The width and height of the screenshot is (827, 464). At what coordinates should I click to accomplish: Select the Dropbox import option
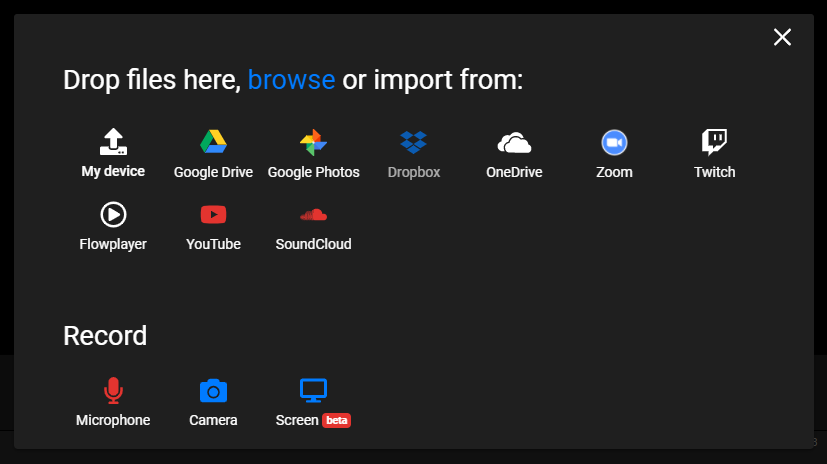tap(414, 153)
